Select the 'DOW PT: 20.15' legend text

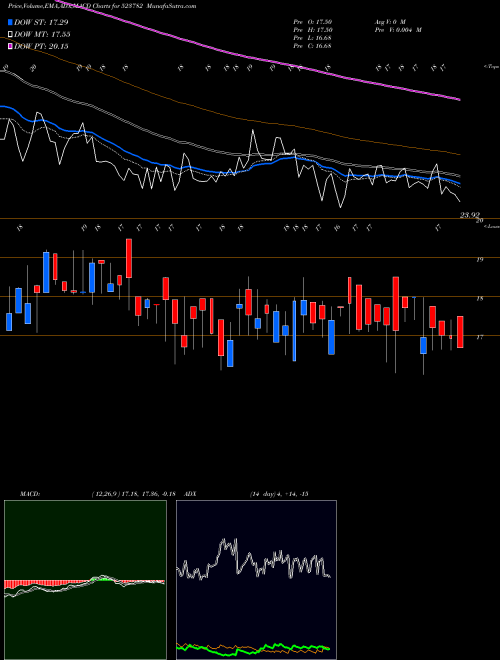tap(41, 46)
